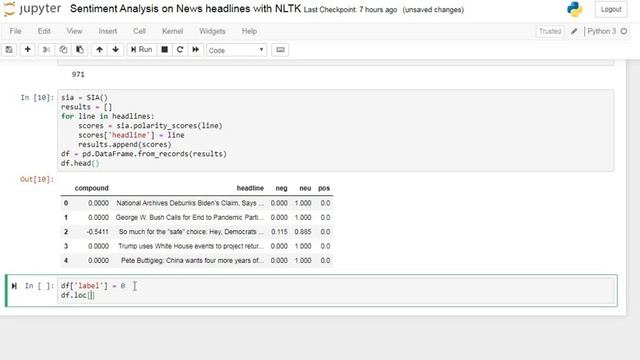Click the edit pencil icon
This screenshot has height=360, width=640.
coord(574,31)
